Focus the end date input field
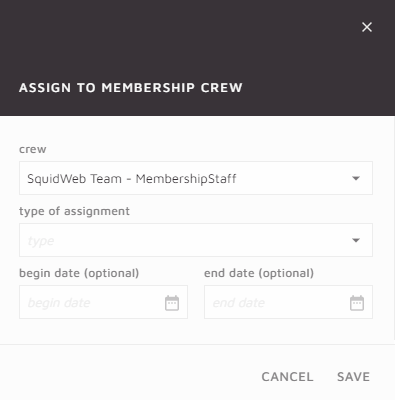Viewport: 395px width, 400px height. [x=288, y=302]
